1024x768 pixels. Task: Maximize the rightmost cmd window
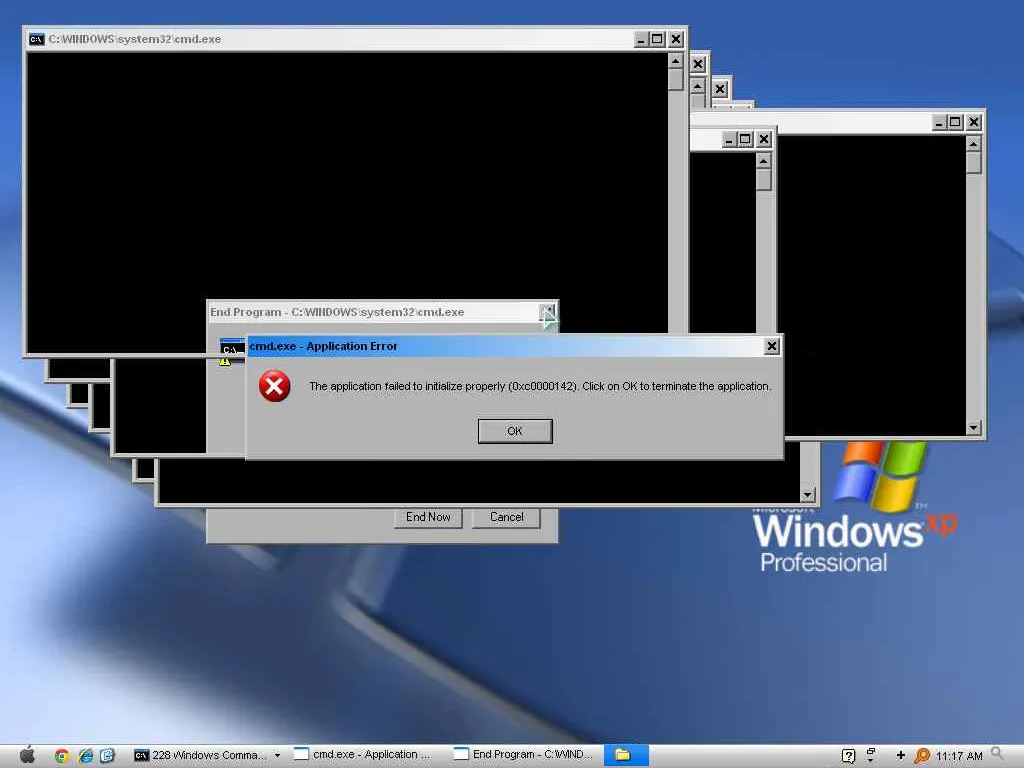tap(955, 122)
